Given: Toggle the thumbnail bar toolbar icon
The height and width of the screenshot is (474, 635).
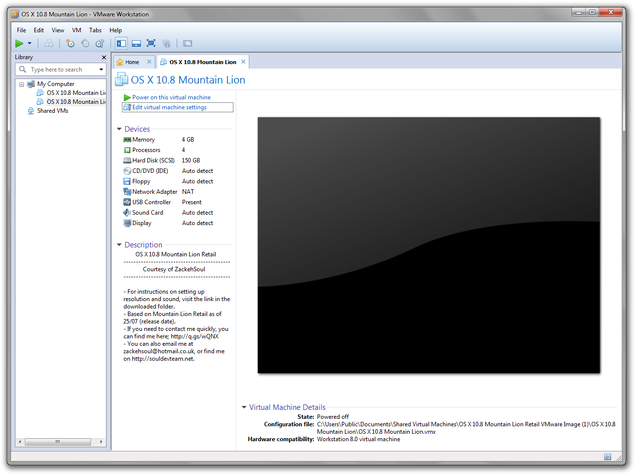Looking at the screenshot, I should [x=136, y=43].
